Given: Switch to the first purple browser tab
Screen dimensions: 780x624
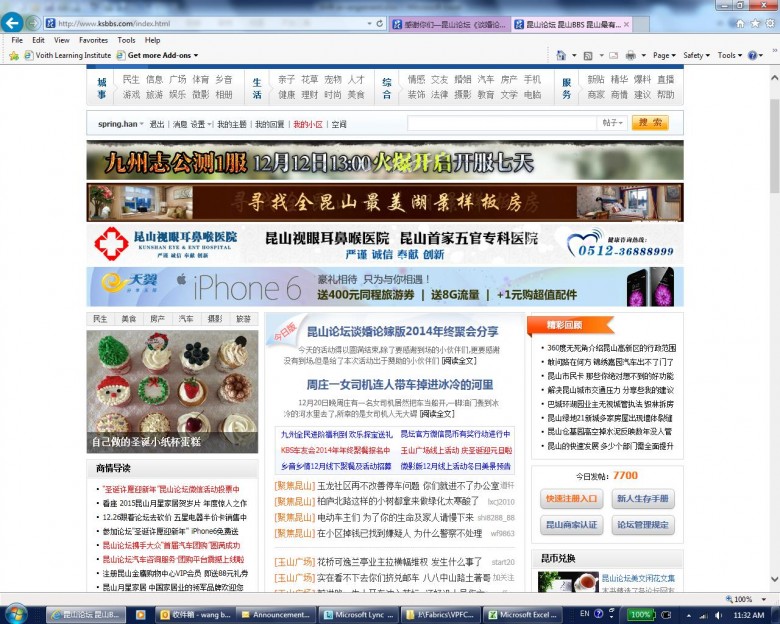Looking at the screenshot, I should tap(449, 24).
